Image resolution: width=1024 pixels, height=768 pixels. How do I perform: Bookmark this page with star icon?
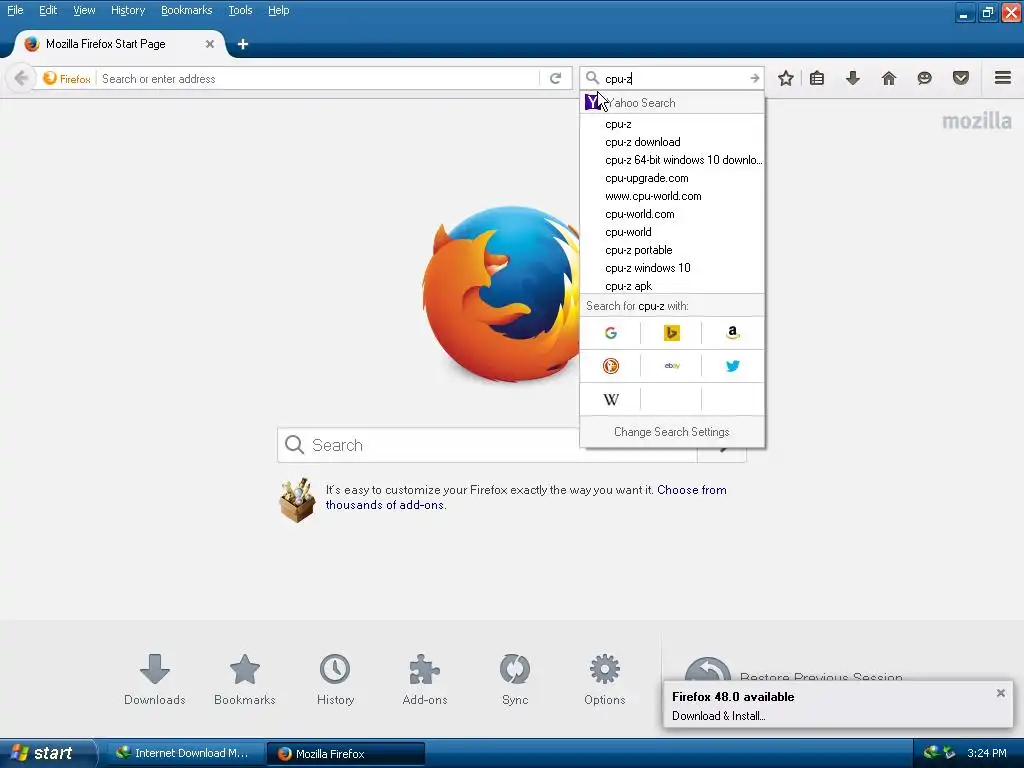(786, 78)
